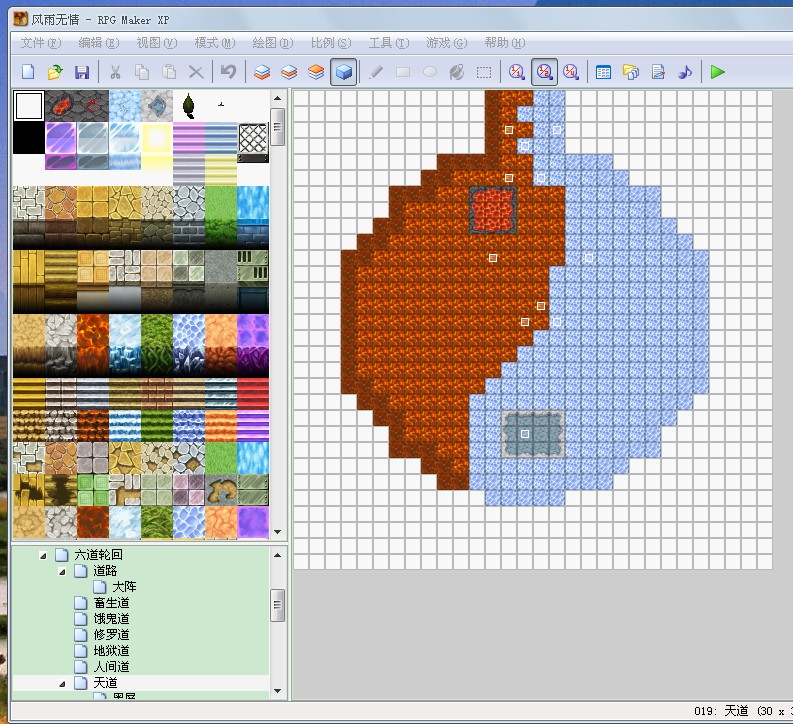Screen dimensions: 793x724
Task: Pick the blank white tile in the tileset
Action: pyautogui.click(x=29, y=106)
